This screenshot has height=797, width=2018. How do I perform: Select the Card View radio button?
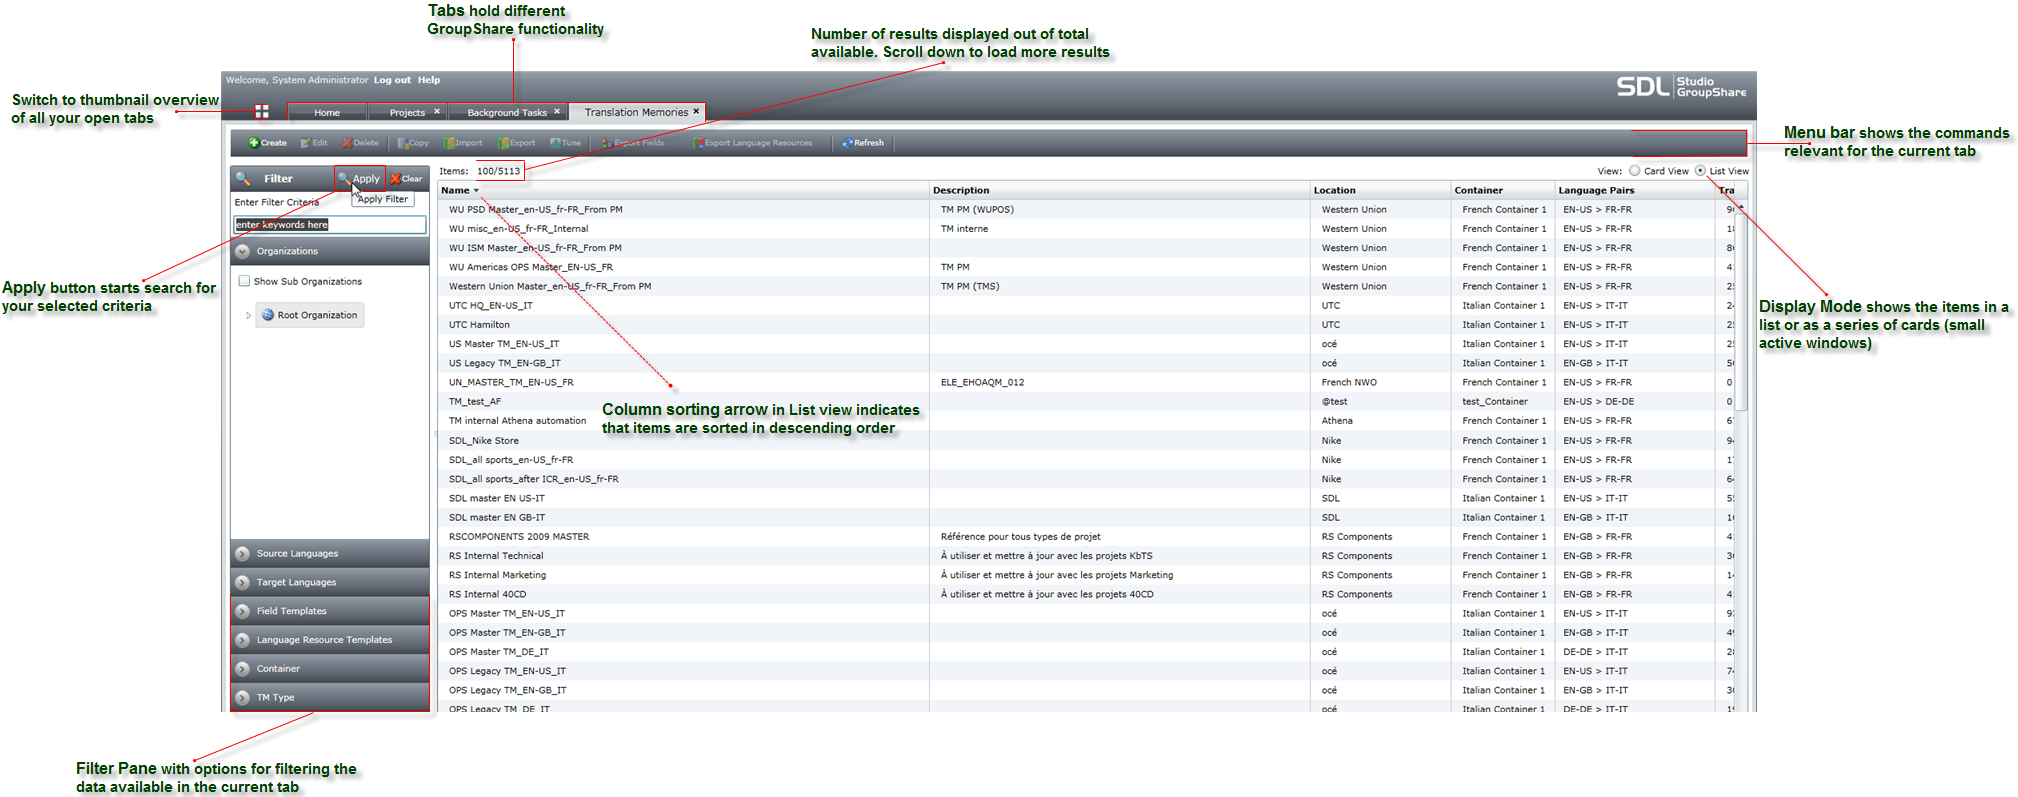click(1635, 171)
